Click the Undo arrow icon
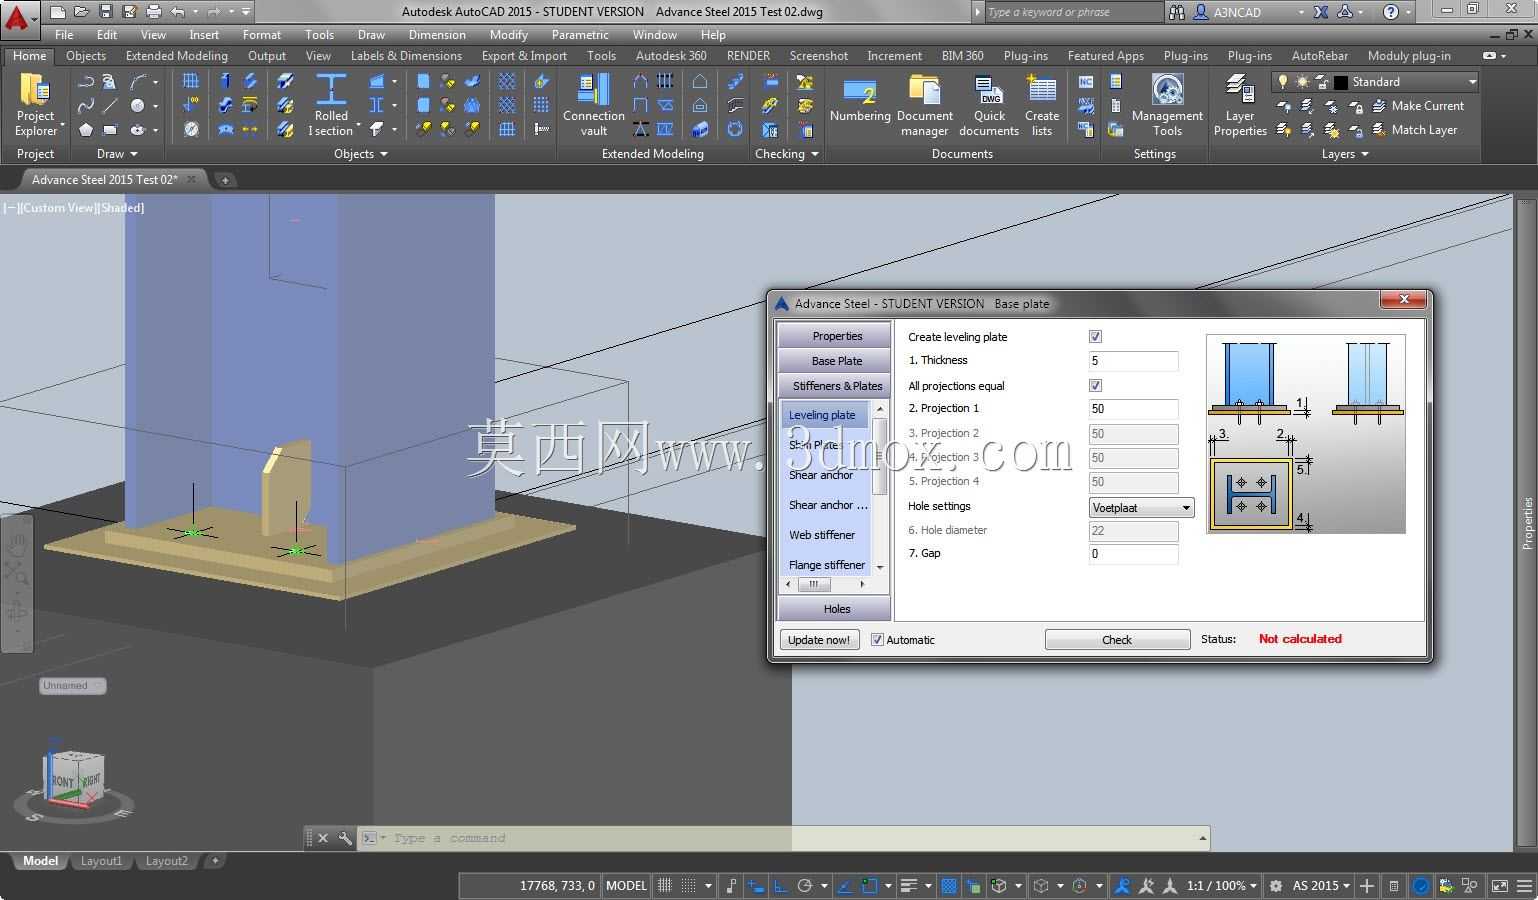1538x900 pixels. point(177,12)
